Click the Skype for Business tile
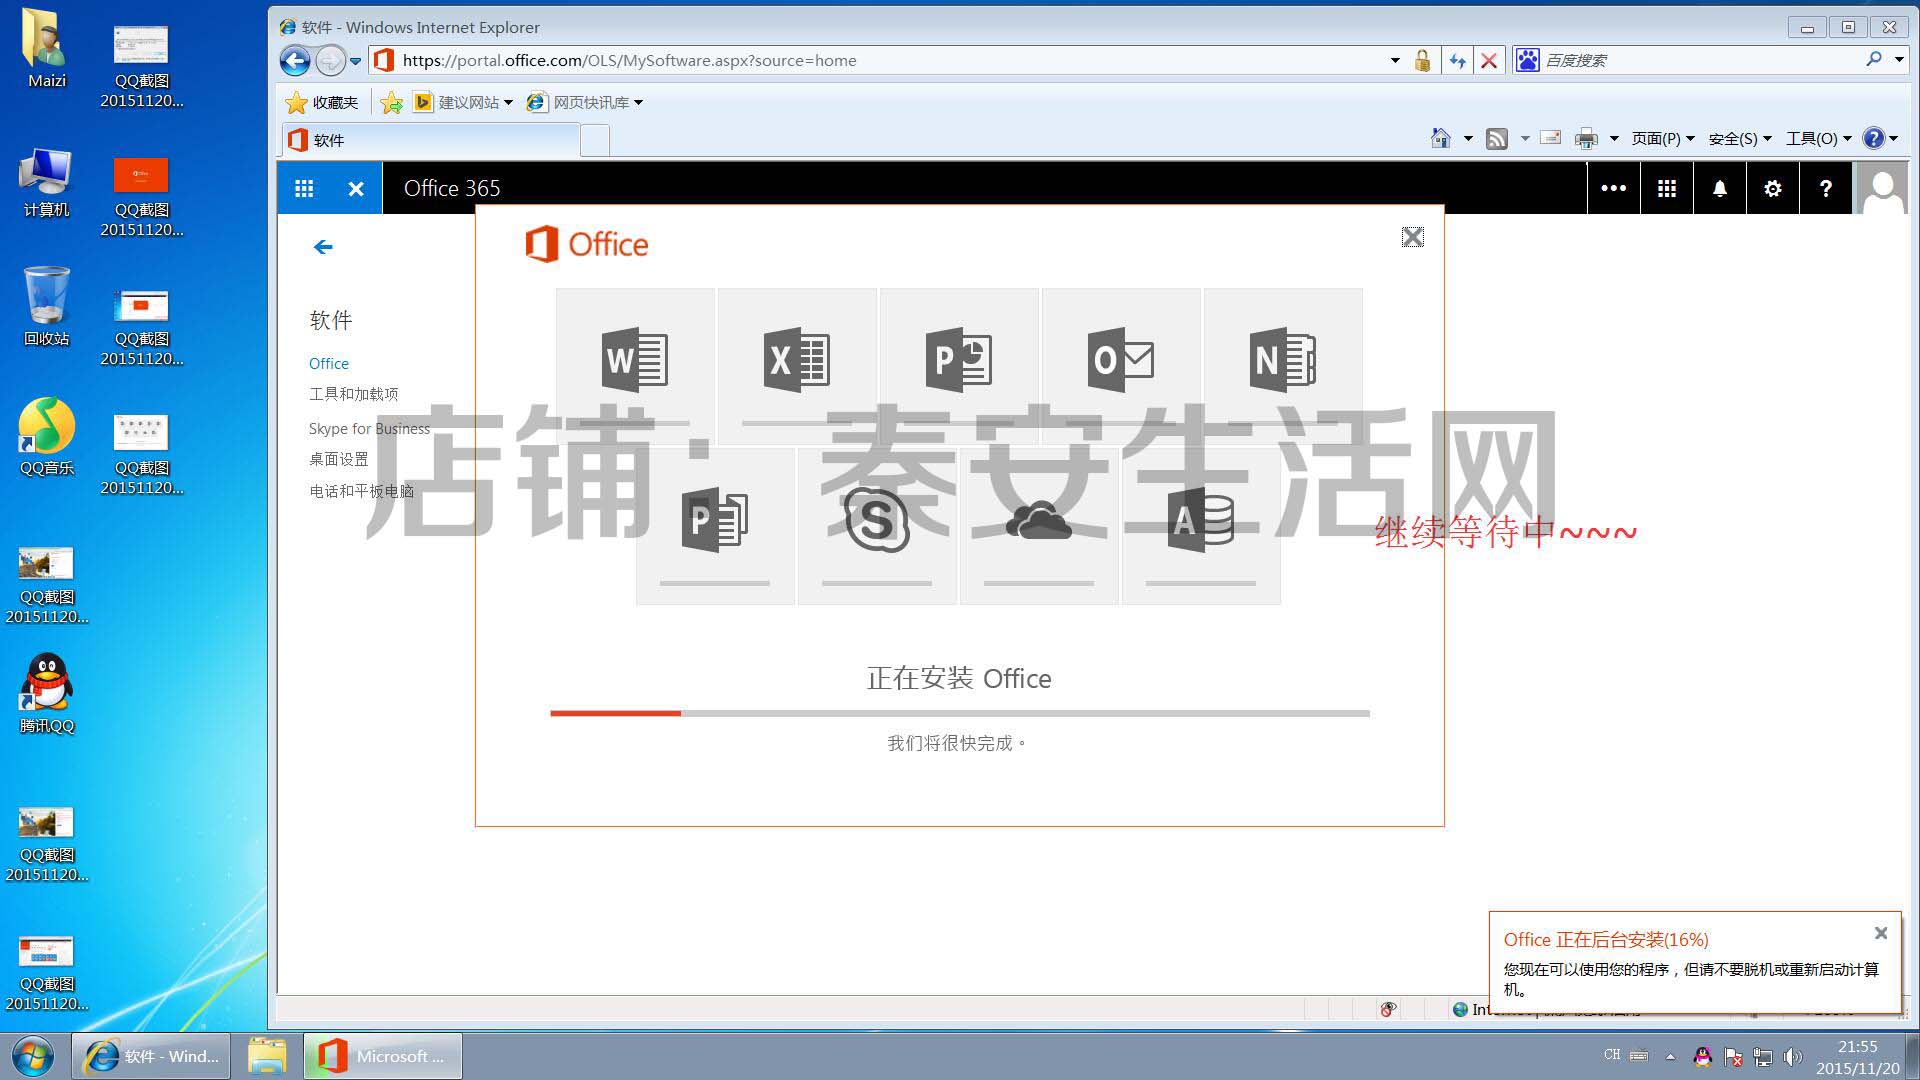This screenshot has height=1080, width=1920. [x=877, y=526]
